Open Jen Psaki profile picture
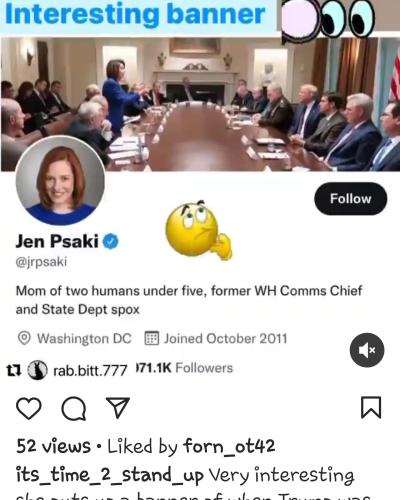The width and height of the screenshot is (400, 500). [60, 181]
